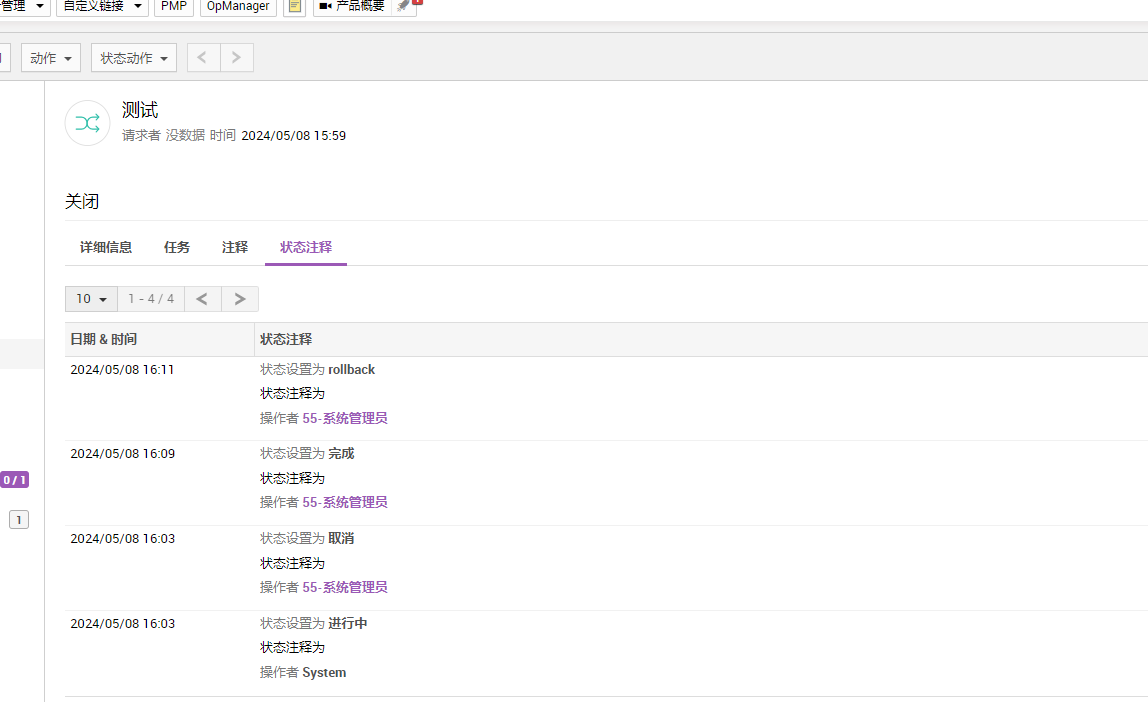Click the PMP button
Viewport: 1148px width, 702px height.
point(174,7)
